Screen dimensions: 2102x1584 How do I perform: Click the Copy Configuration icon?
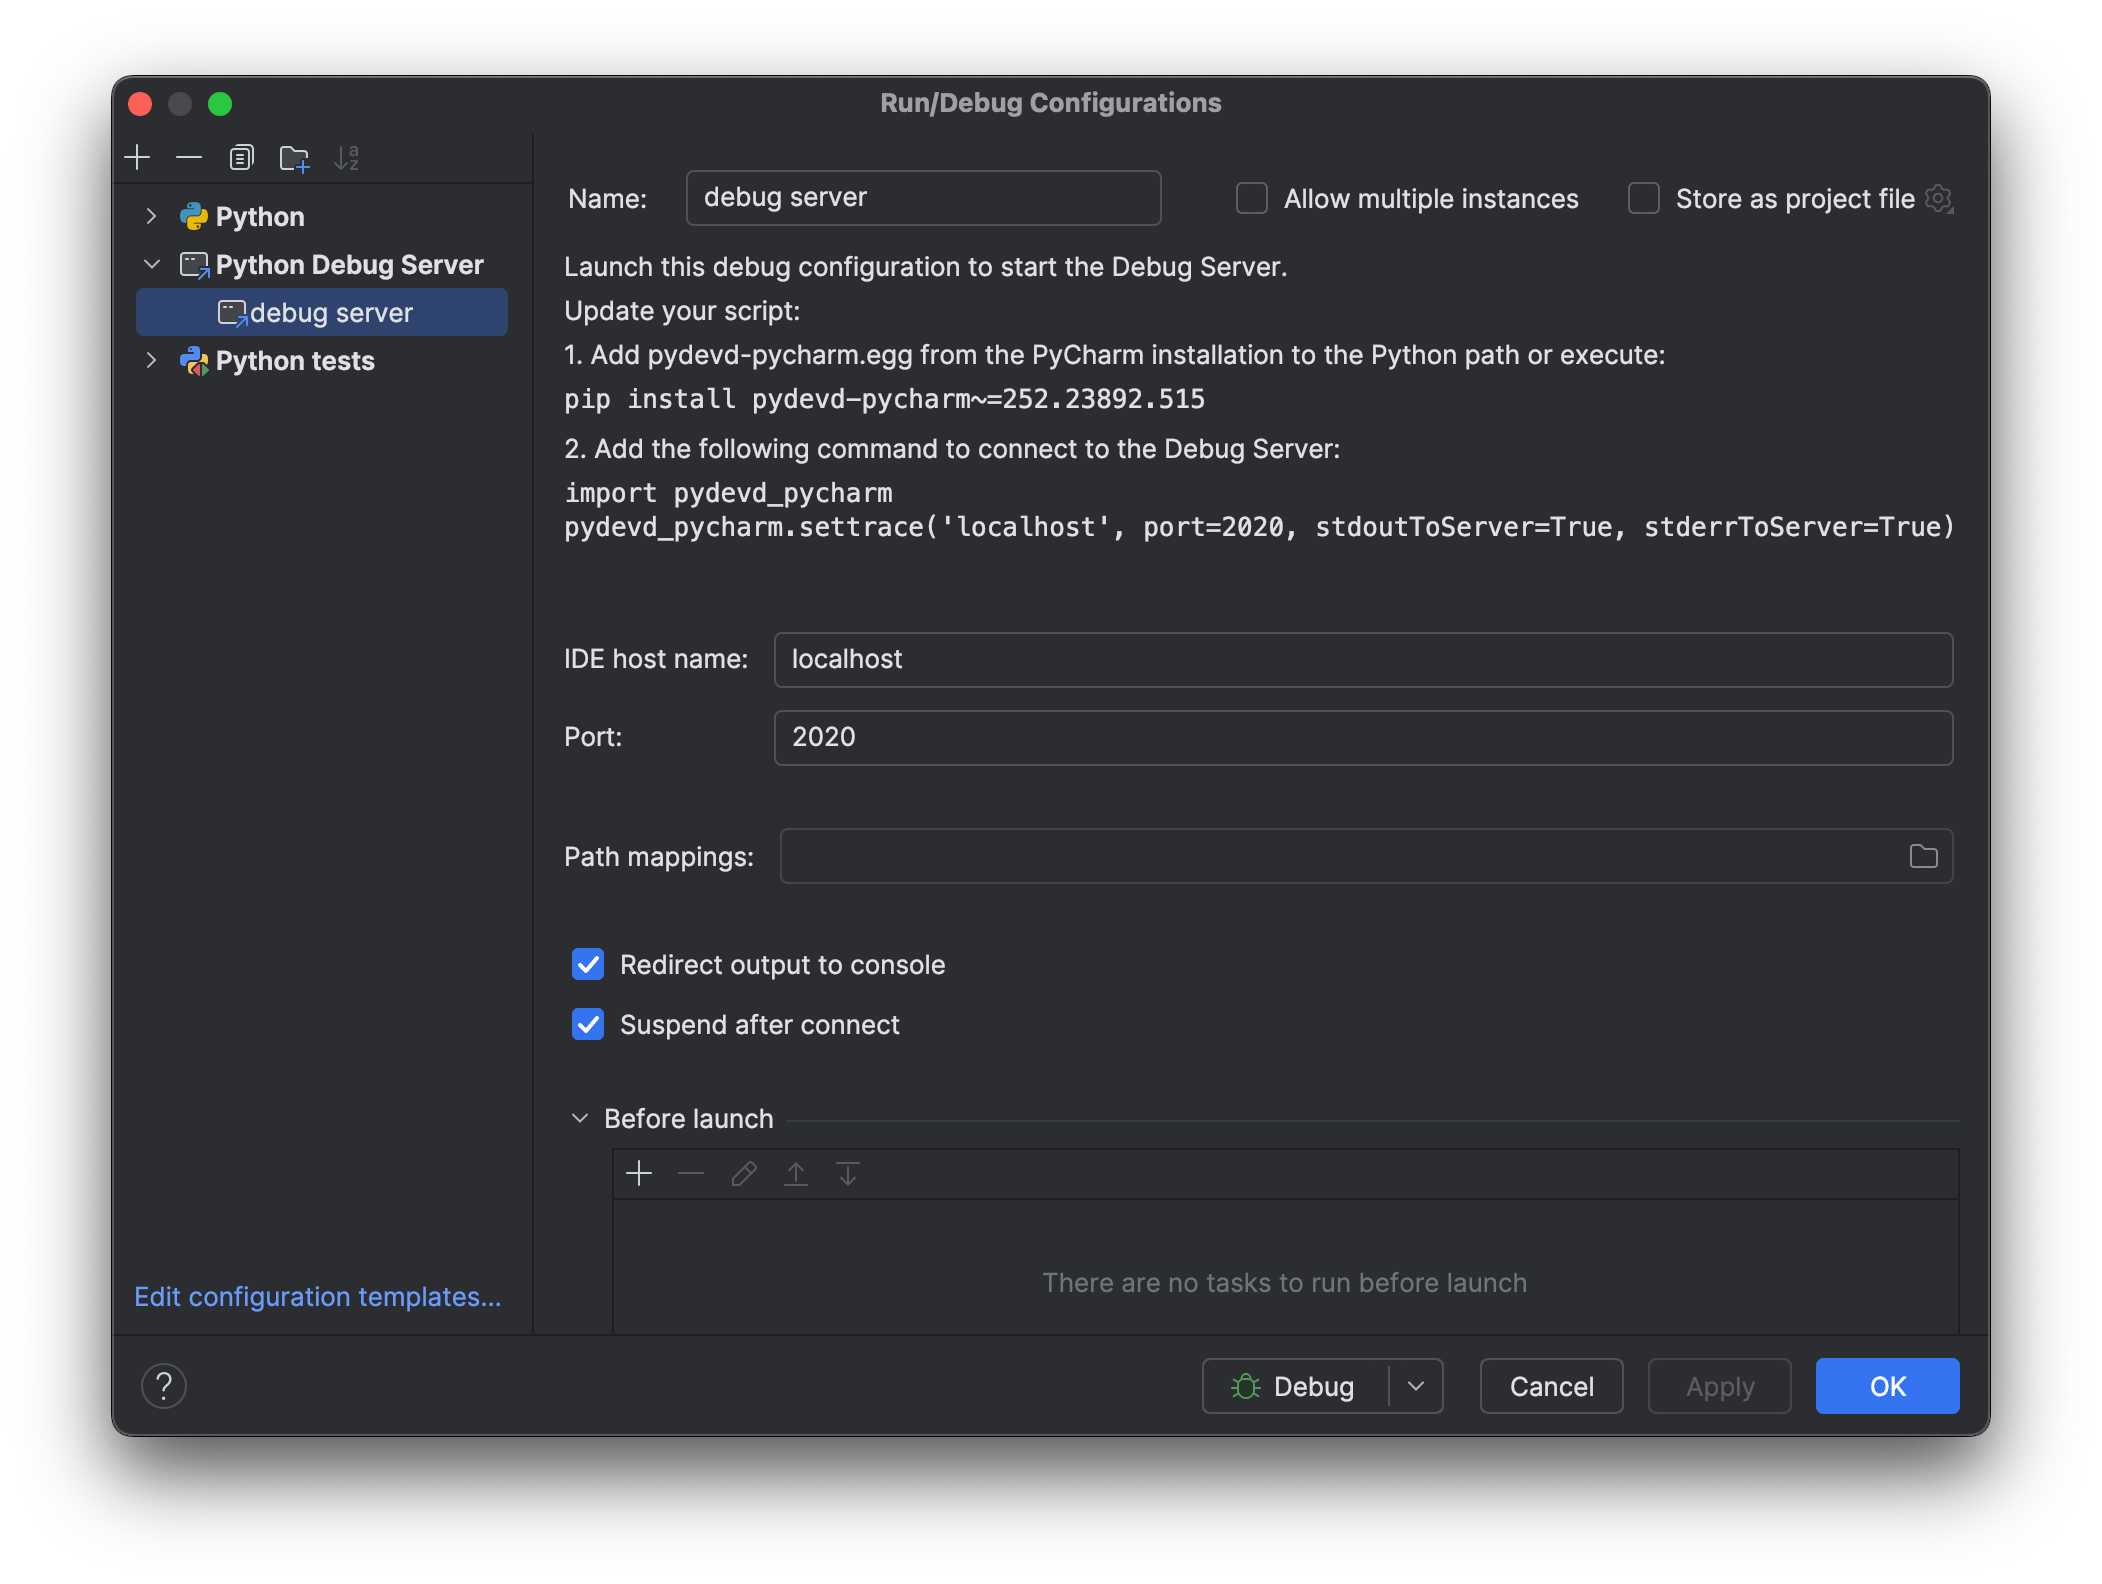click(241, 157)
